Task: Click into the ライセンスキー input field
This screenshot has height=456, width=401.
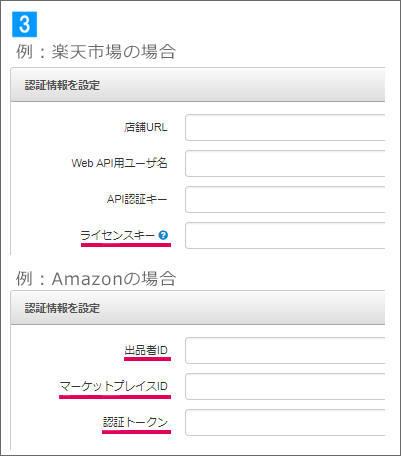Action: (285, 235)
